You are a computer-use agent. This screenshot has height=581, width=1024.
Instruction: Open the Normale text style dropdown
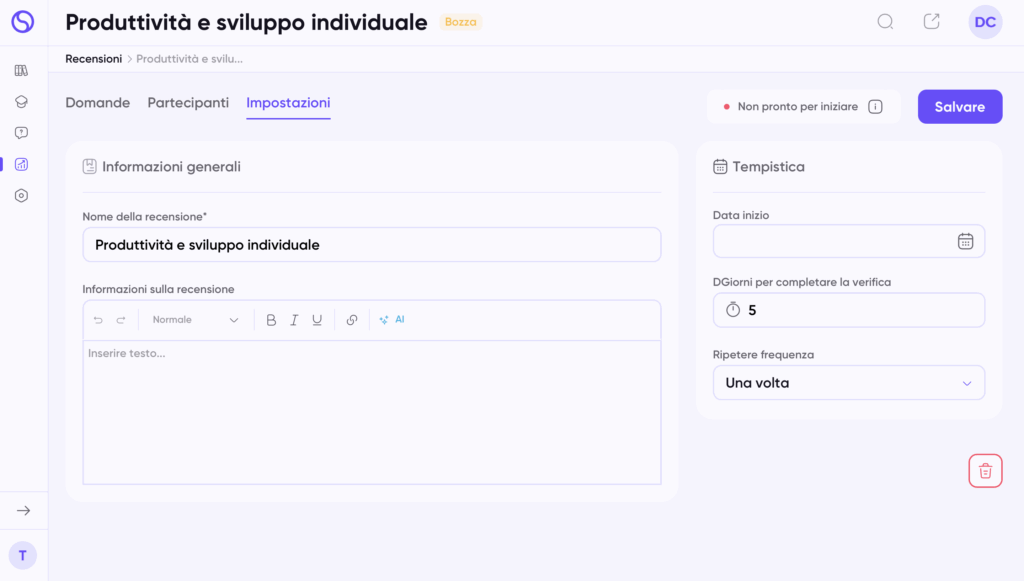coord(195,320)
